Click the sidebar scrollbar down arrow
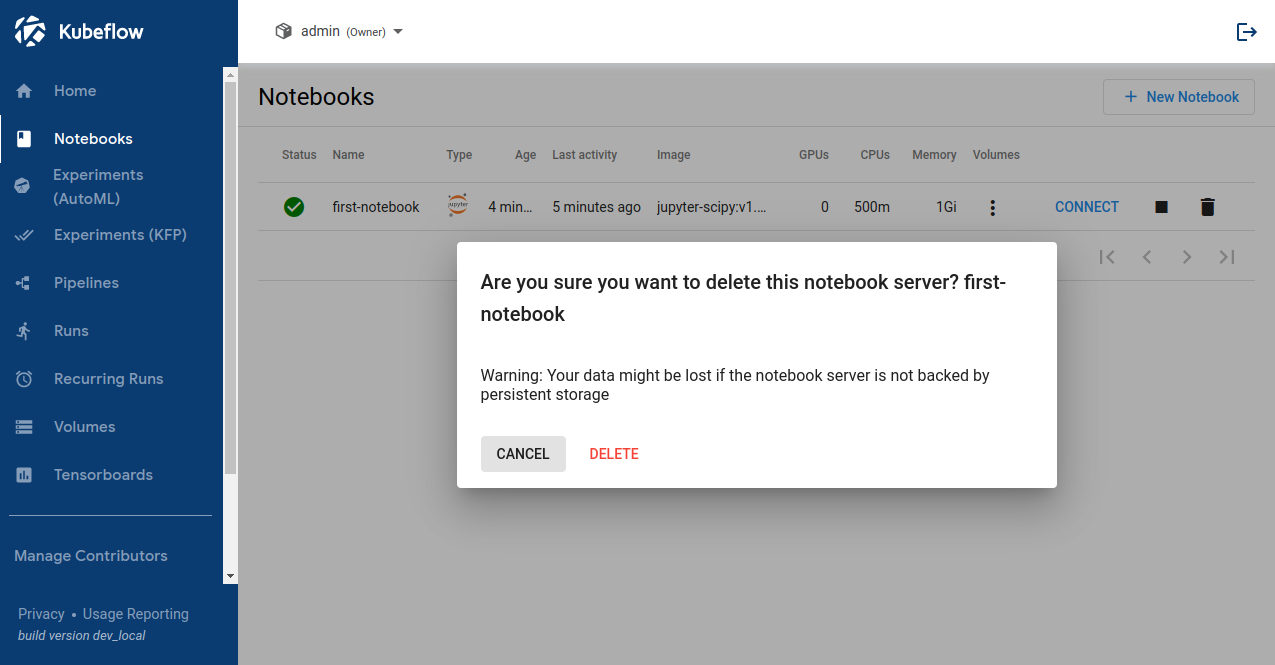 point(230,576)
